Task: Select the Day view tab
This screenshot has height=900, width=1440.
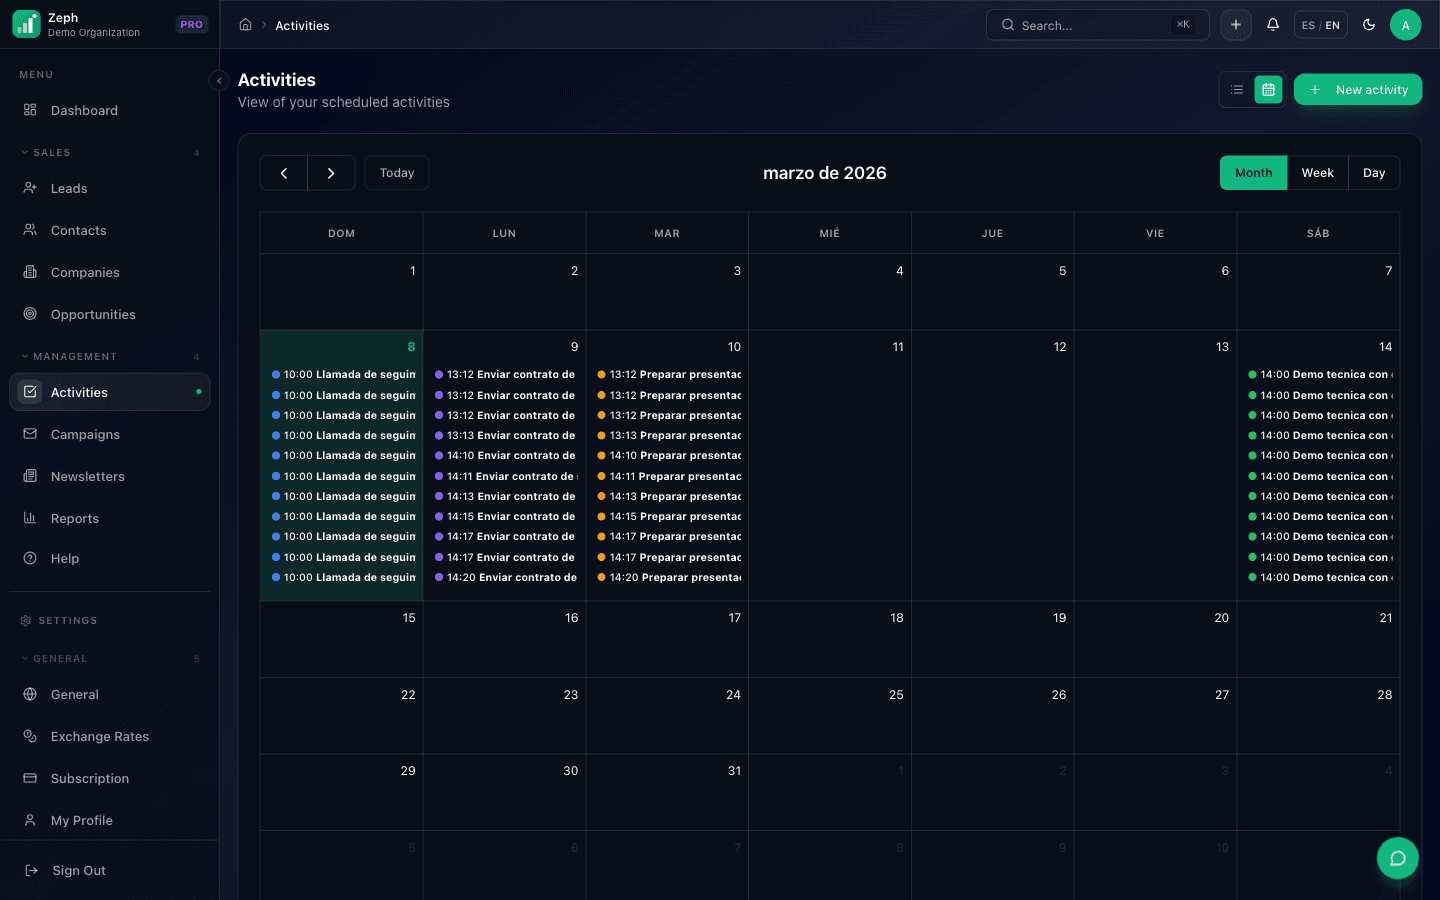Action: pyautogui.click(x=1374, y=172)
